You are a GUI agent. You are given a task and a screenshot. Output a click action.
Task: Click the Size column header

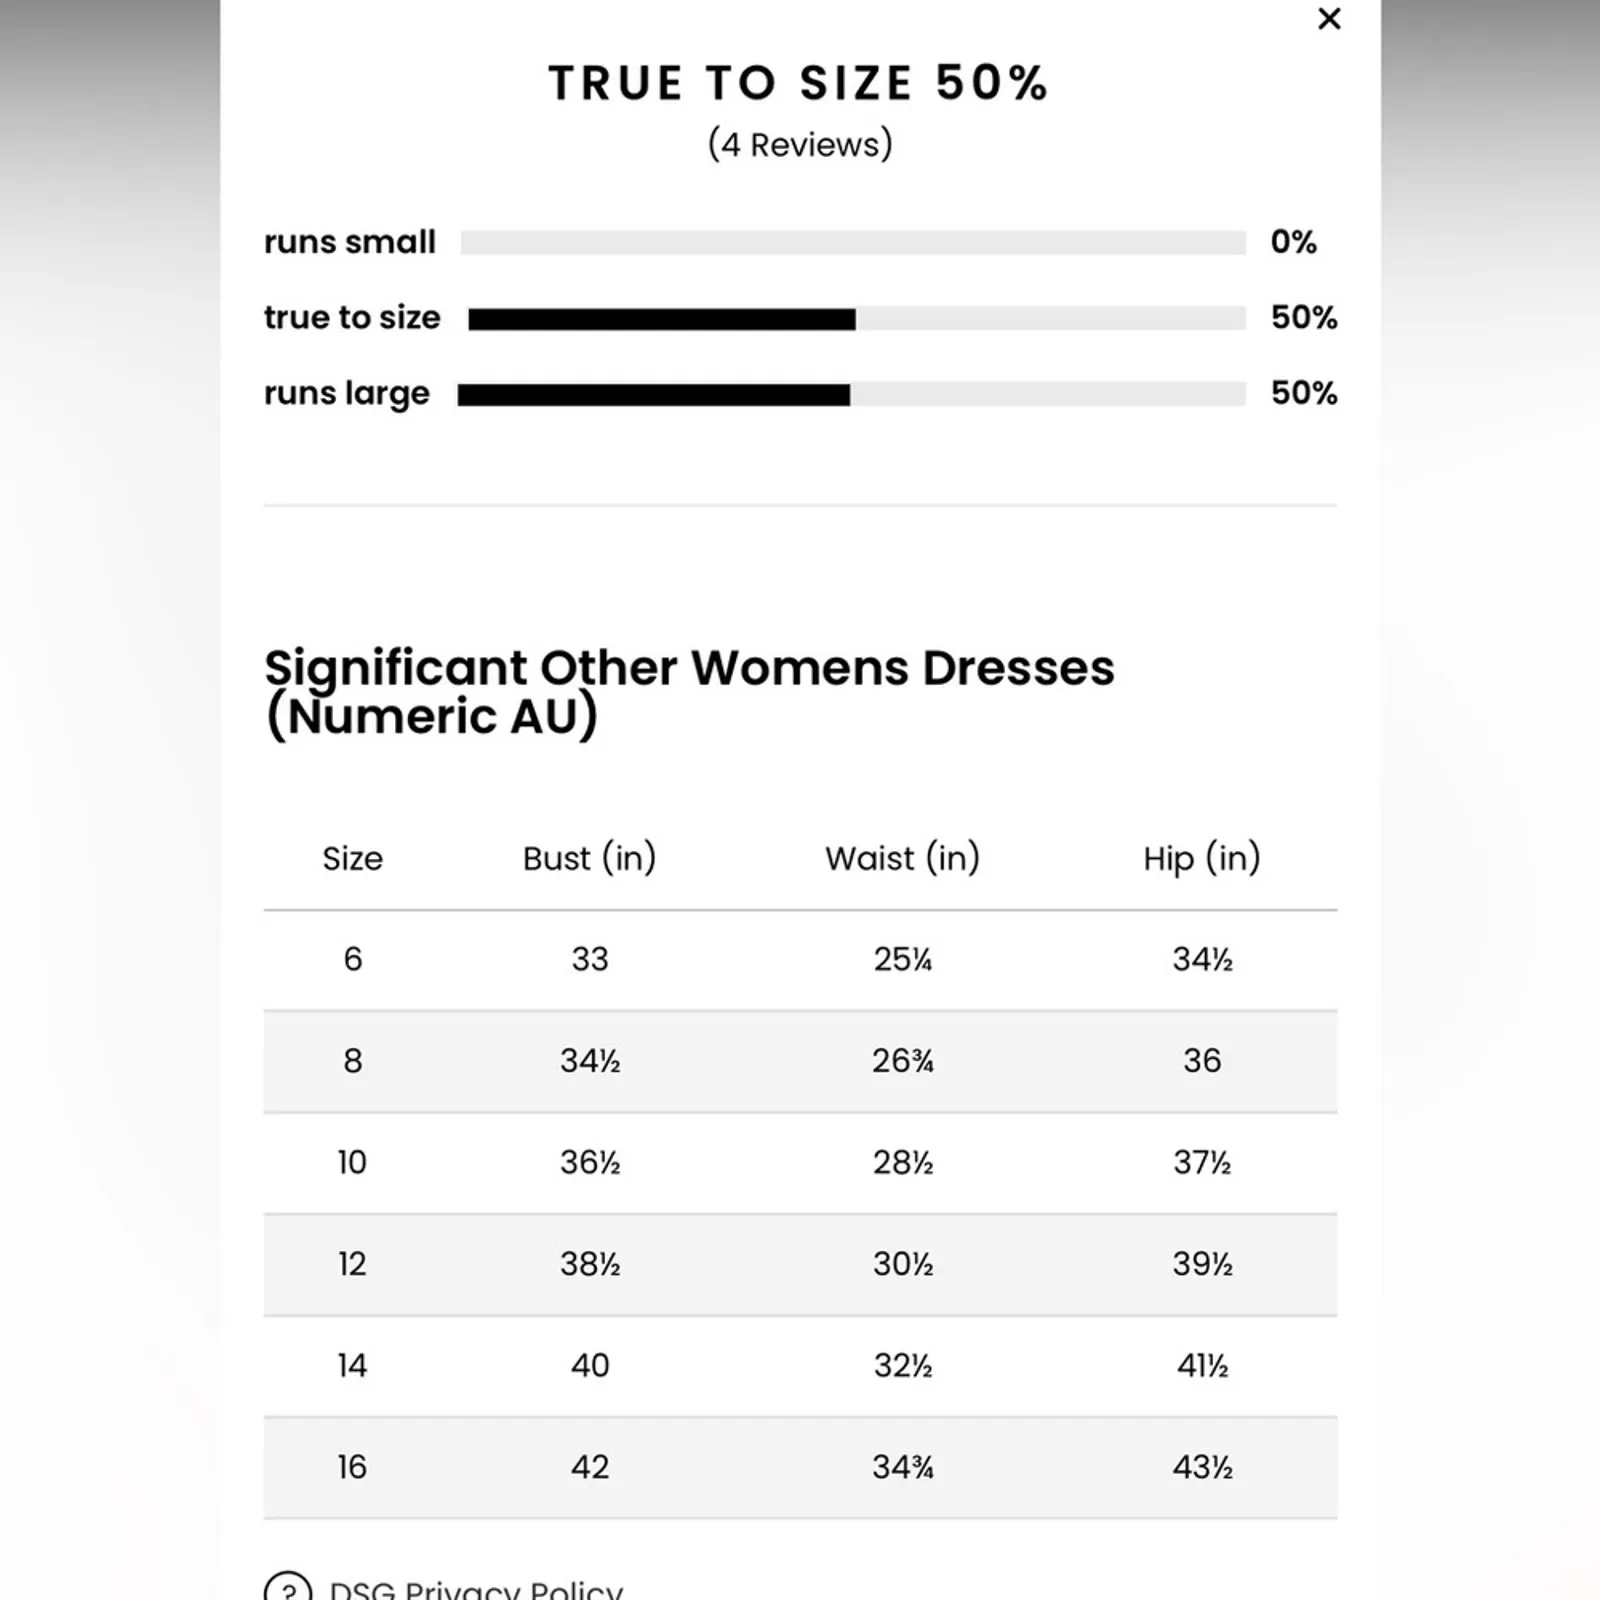pyautogui.click(x=352, y=859)
